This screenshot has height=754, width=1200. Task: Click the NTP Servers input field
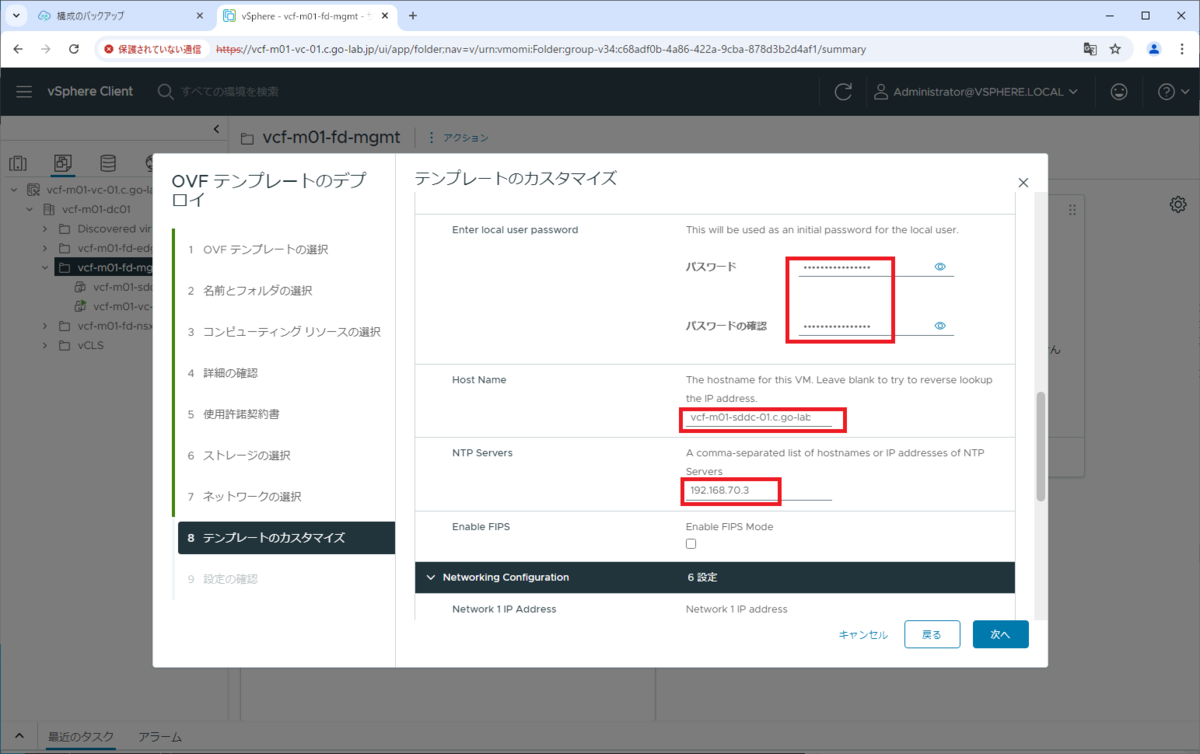tap(758, 491)
